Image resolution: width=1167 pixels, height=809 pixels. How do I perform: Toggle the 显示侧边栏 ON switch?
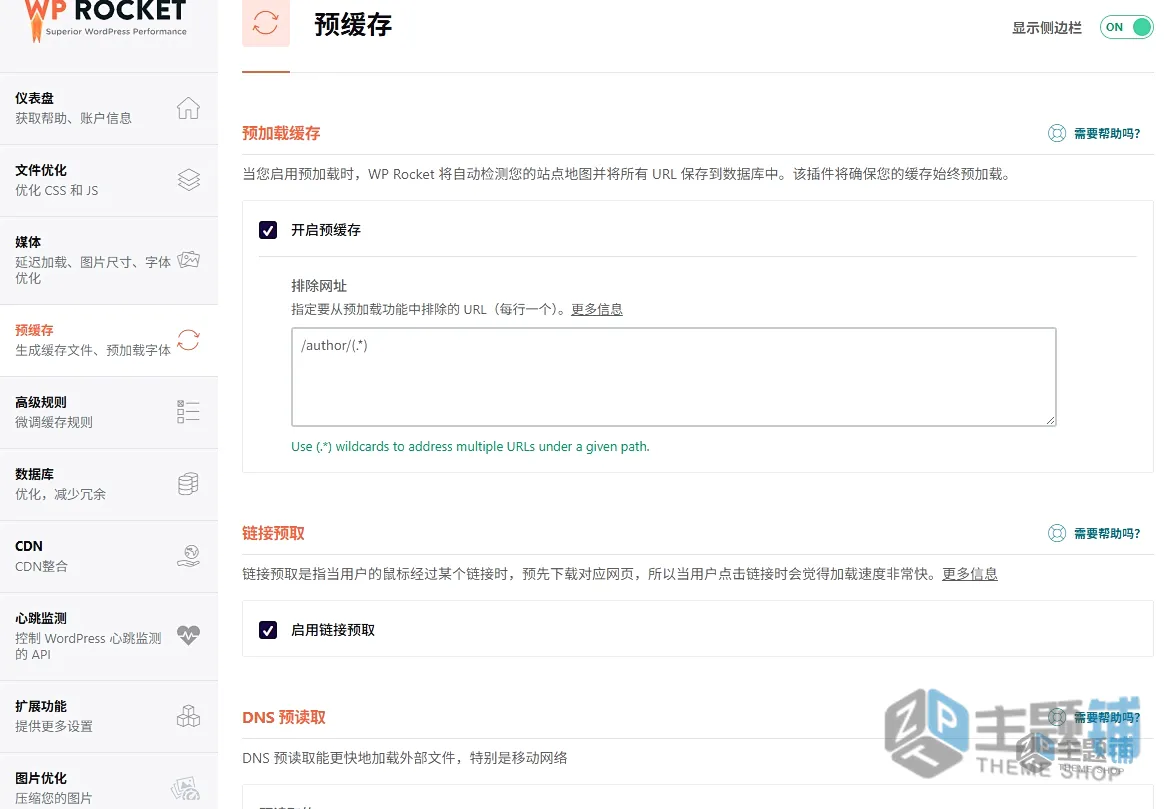tap(1126, 28)
